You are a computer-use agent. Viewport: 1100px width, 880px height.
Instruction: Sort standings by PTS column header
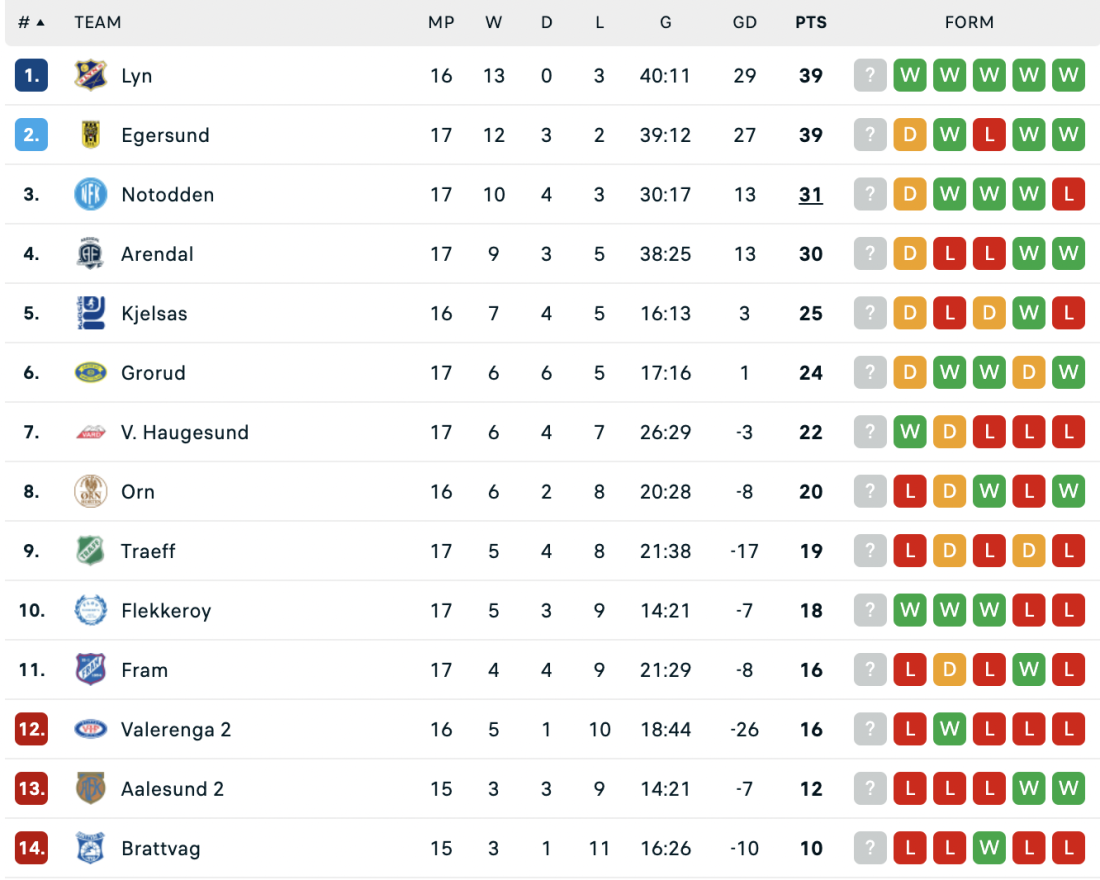(x=811, y=22)
